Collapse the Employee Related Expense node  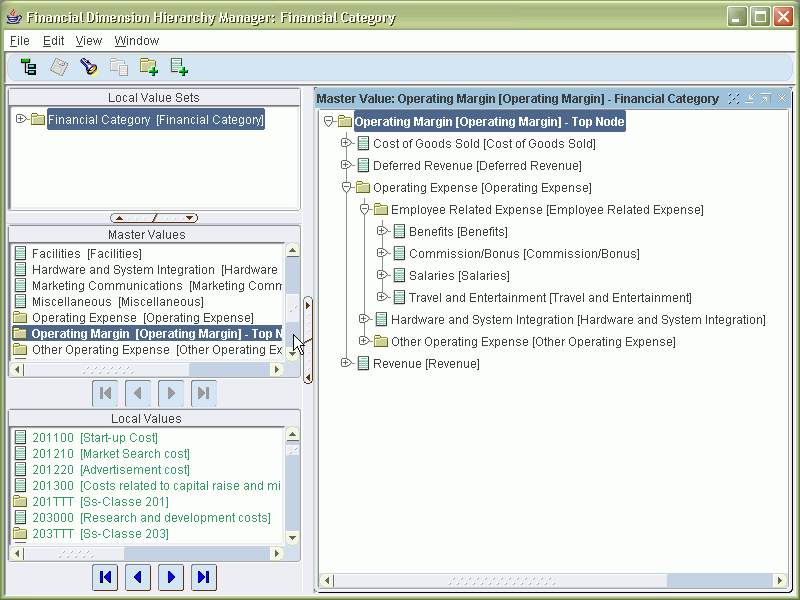click(x=364, y=209)
